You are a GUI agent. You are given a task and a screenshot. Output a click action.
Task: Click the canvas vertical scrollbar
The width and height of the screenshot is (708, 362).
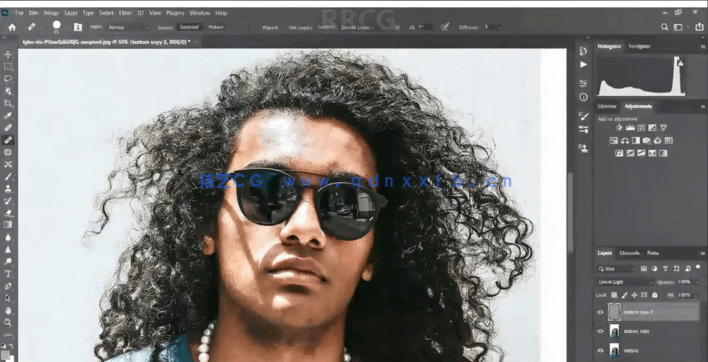tap(571, 212)
